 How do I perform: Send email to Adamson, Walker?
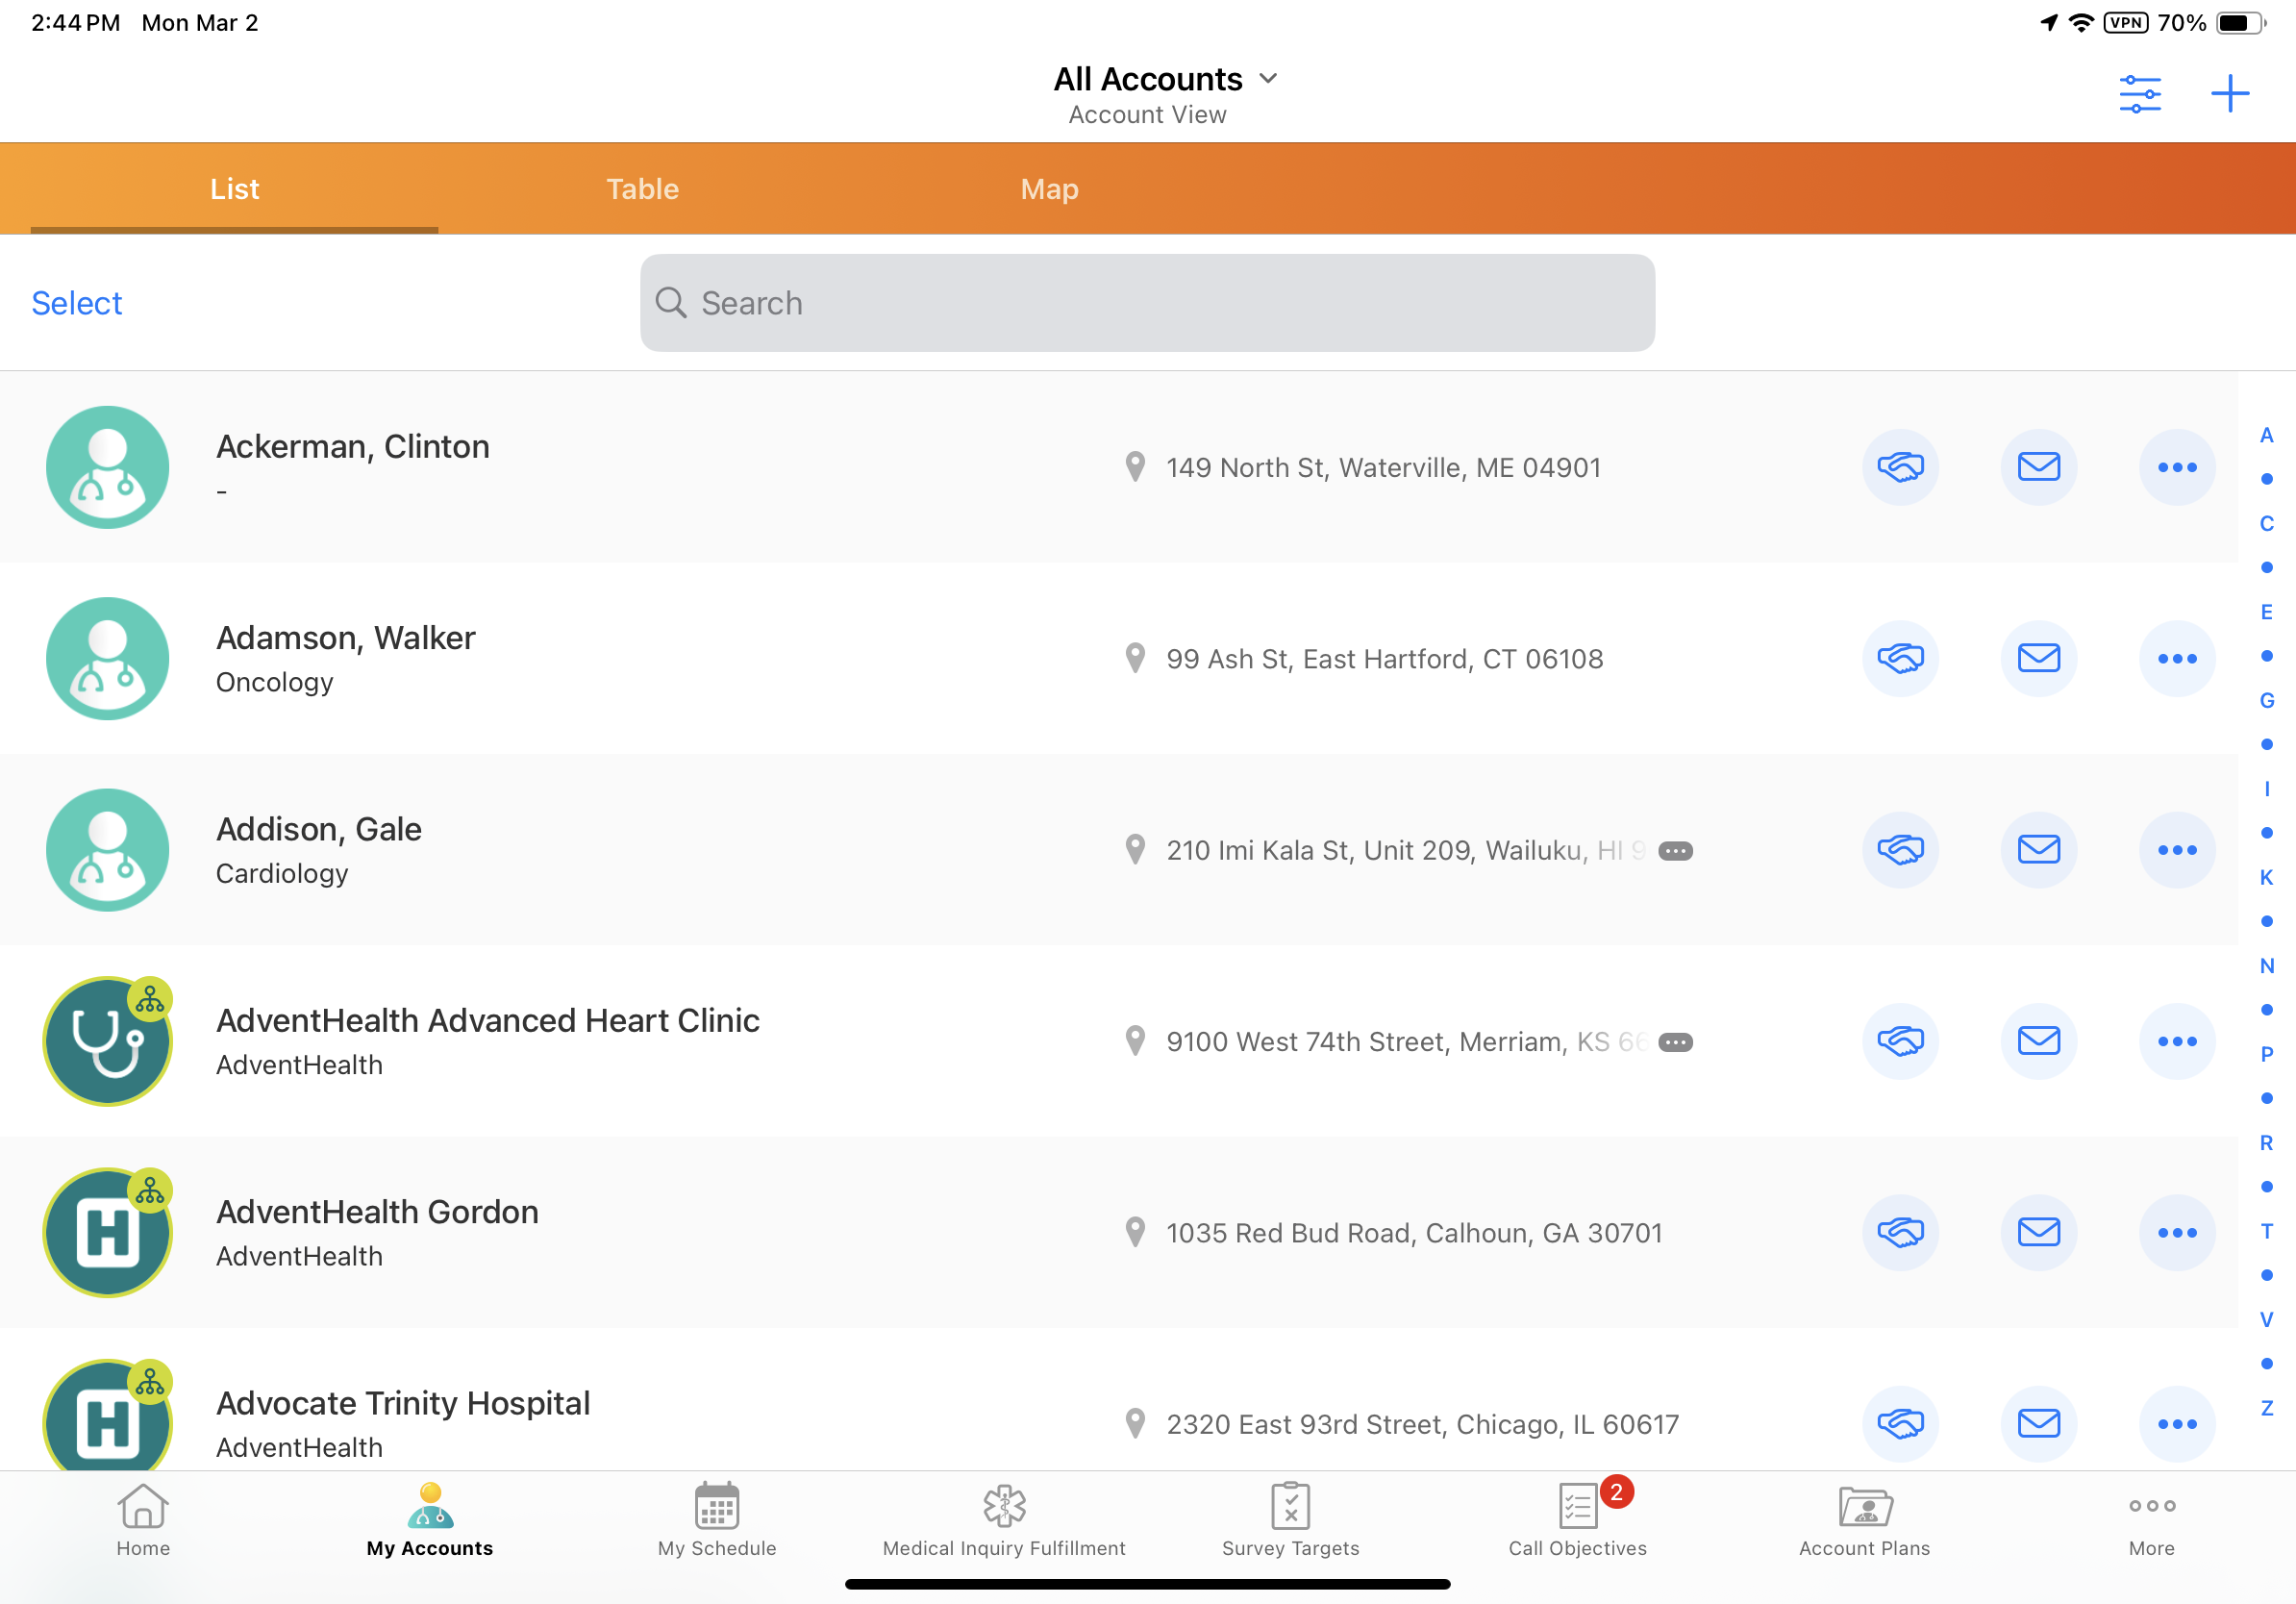coord(2038,658)
